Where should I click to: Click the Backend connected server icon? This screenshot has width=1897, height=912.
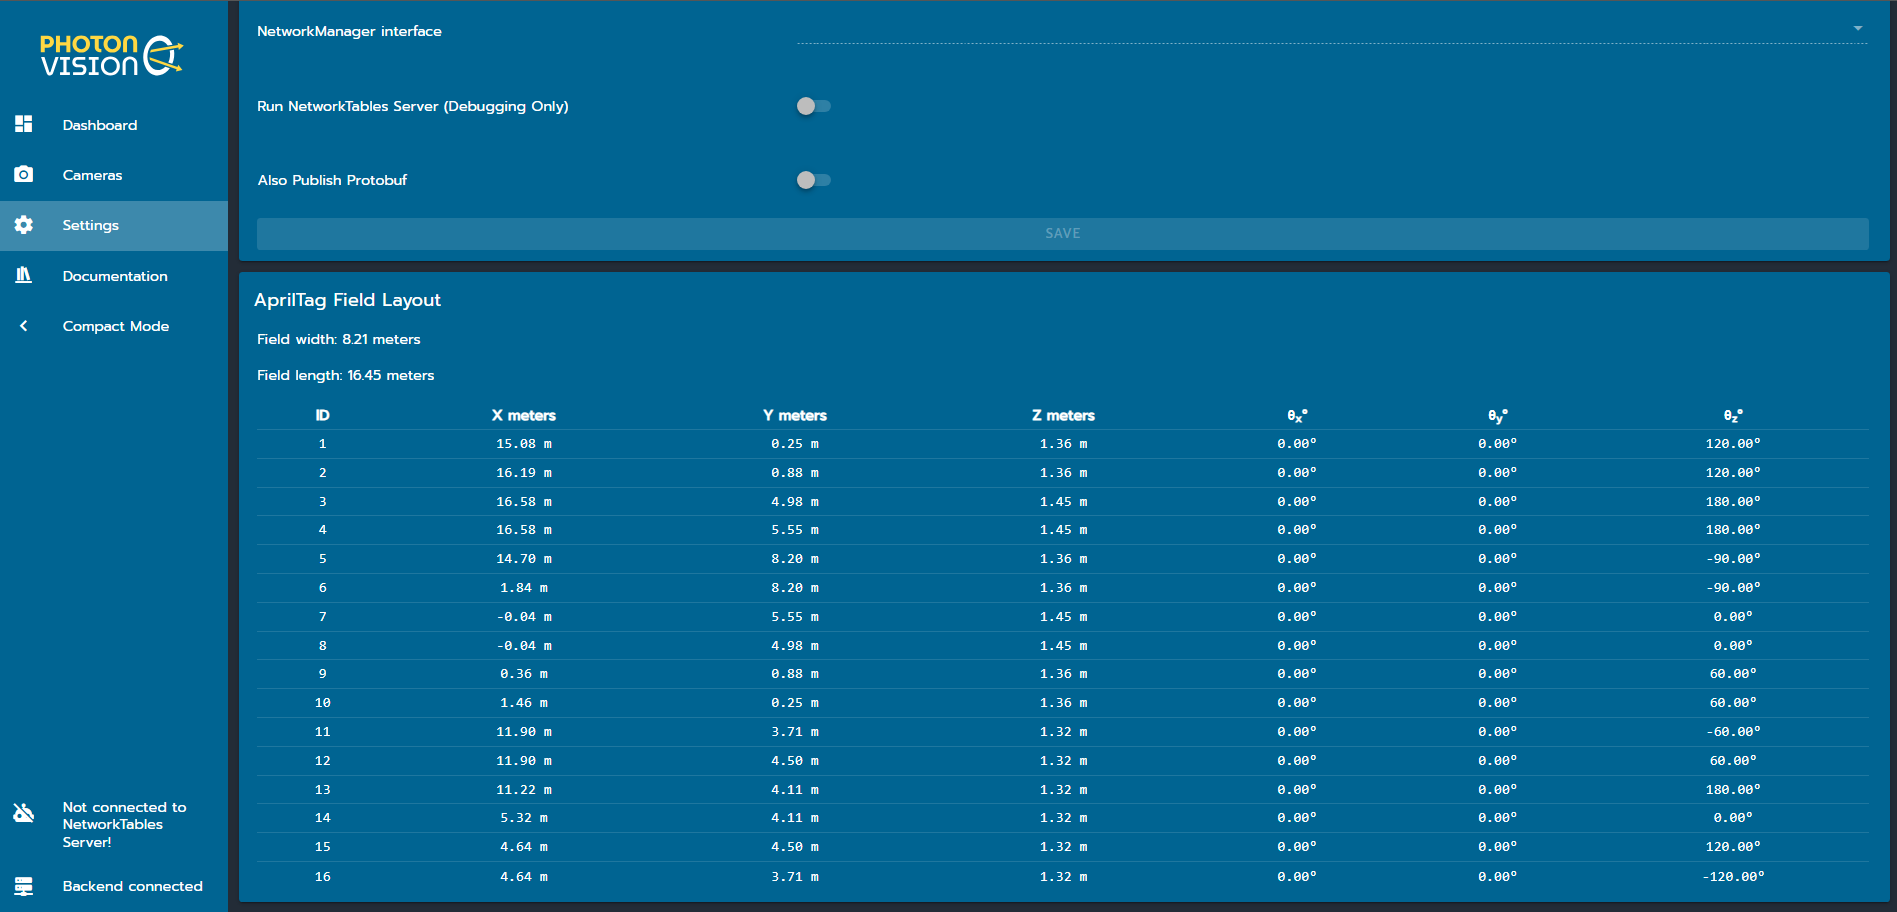tap(24, 886)
